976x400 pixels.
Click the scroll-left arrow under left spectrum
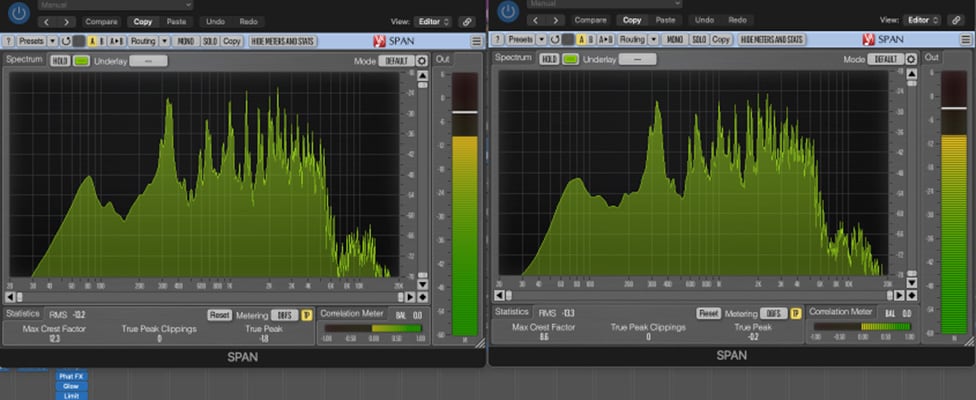[10, 297]
